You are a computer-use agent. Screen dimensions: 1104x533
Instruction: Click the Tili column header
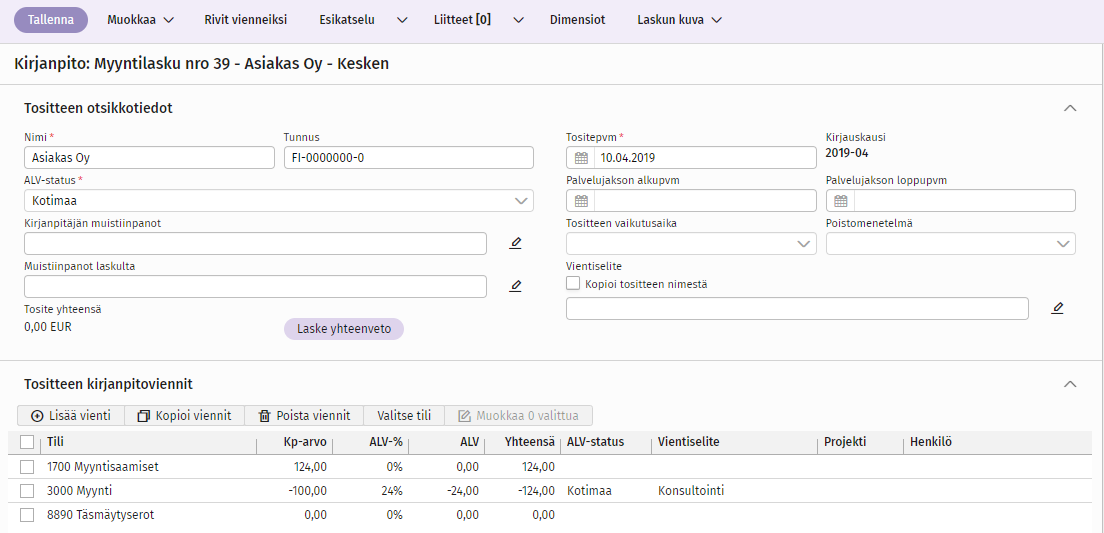[x=53, y=442]
